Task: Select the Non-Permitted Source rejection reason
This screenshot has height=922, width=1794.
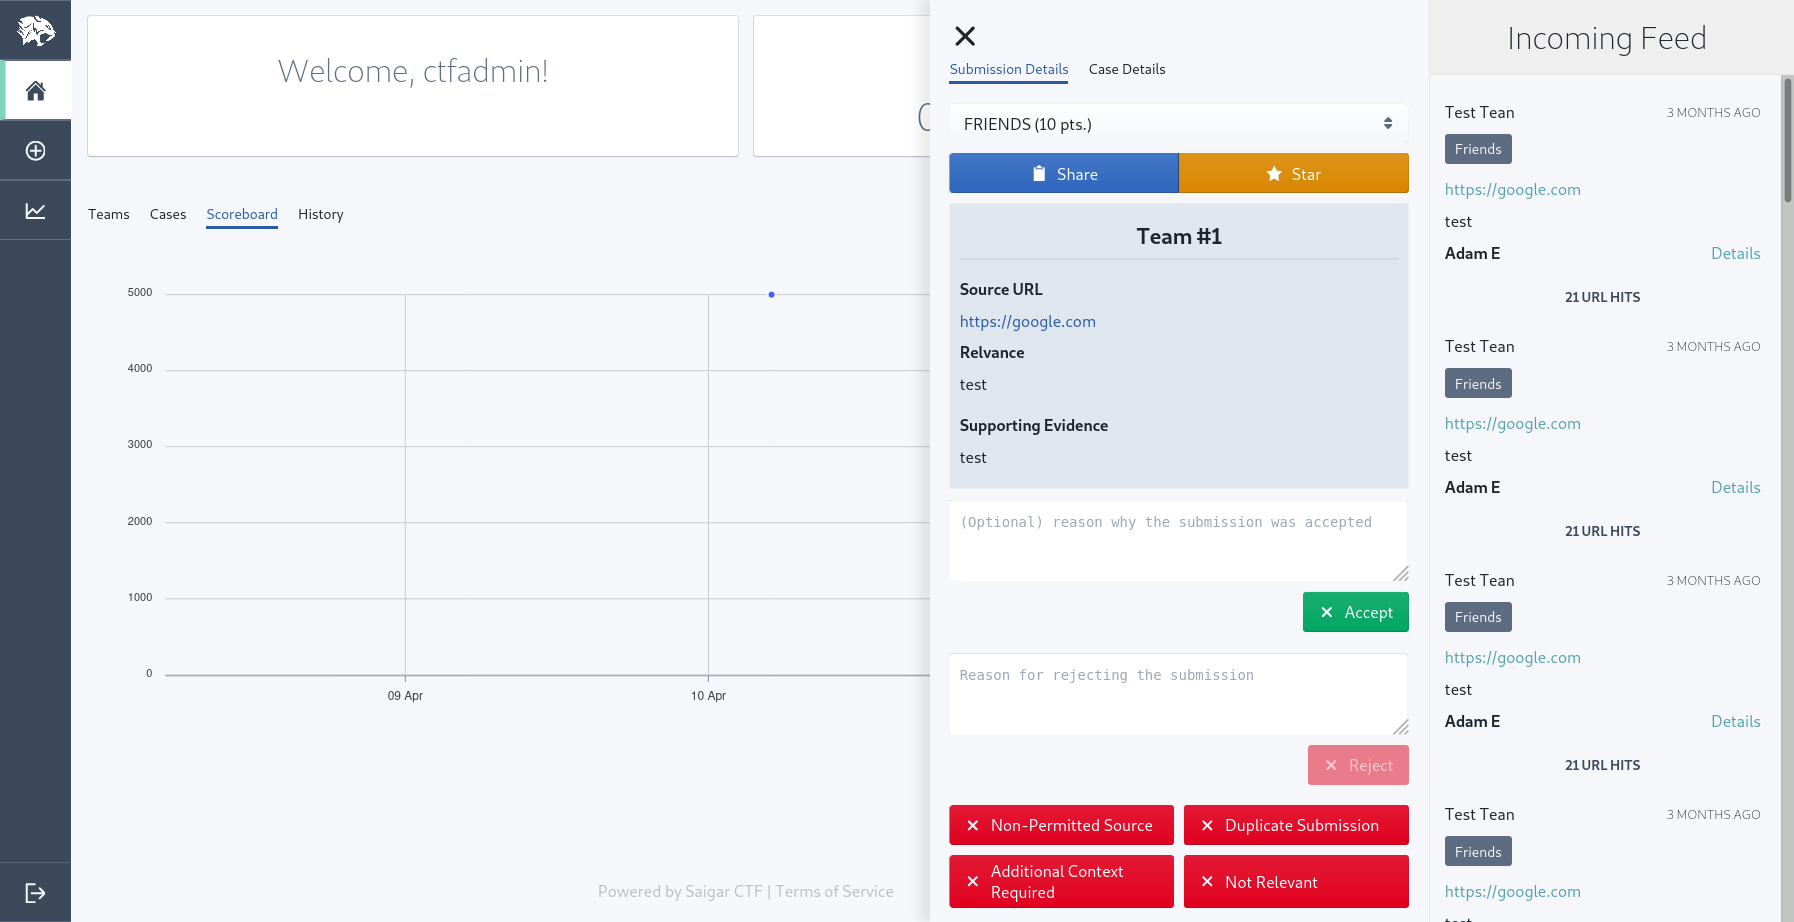Action: [1062, 825]
